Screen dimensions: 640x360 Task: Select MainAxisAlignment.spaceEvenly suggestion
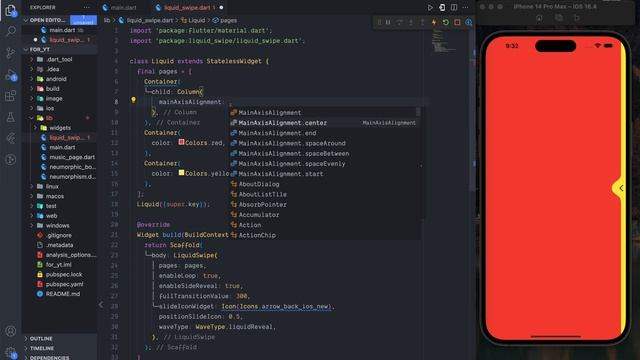[324, 164]
